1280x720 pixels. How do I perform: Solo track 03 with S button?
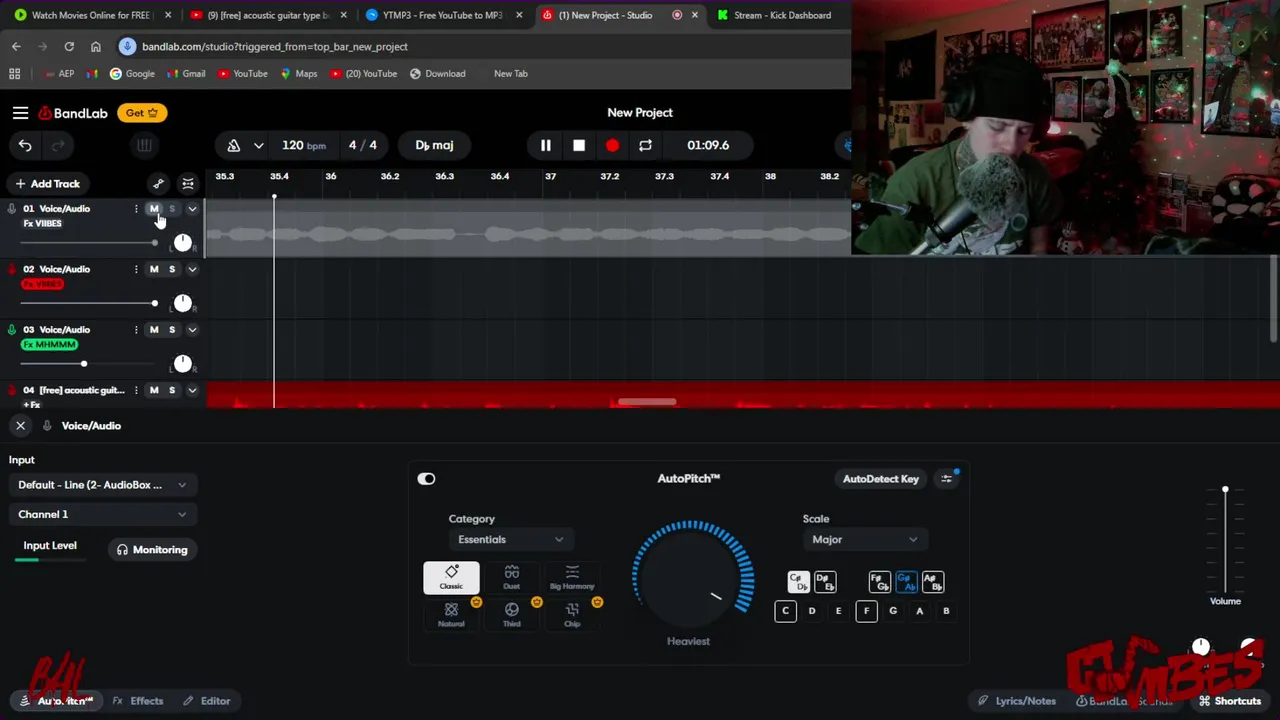click(172, 330)
